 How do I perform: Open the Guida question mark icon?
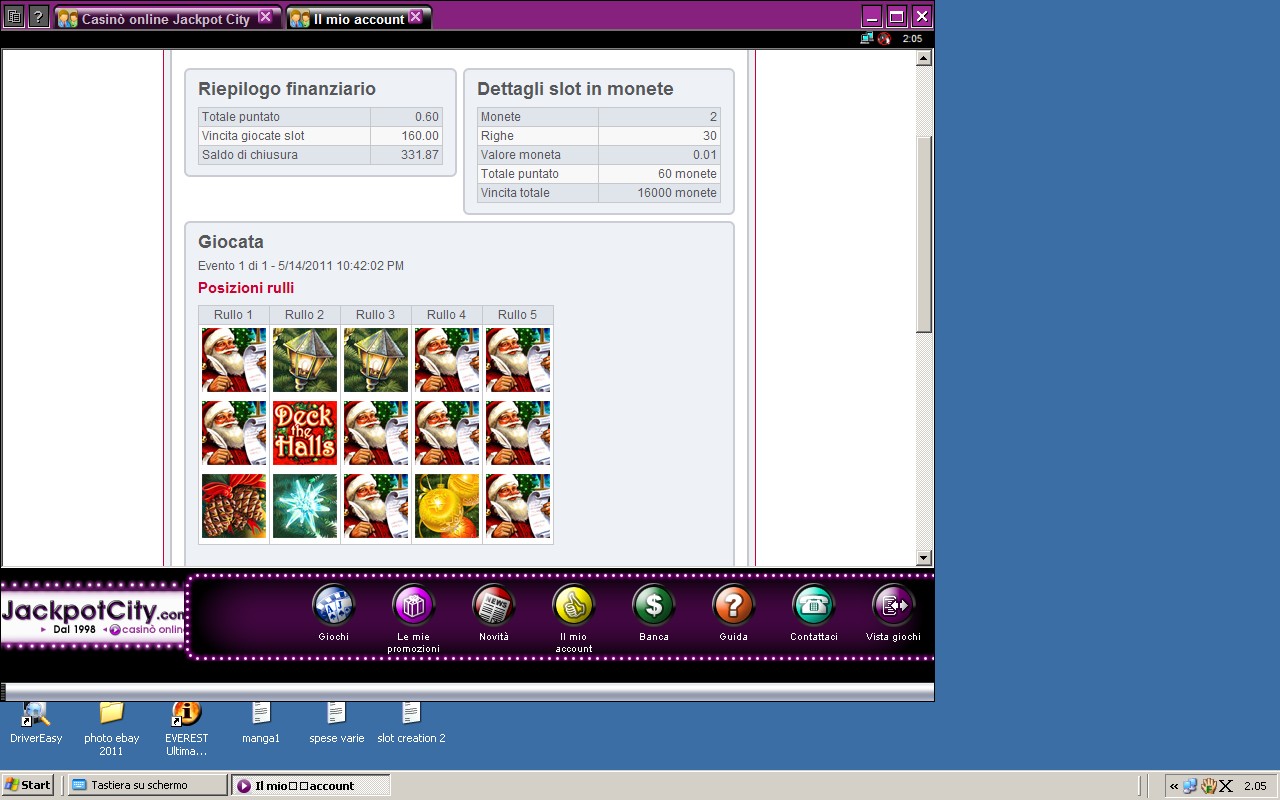733,605
